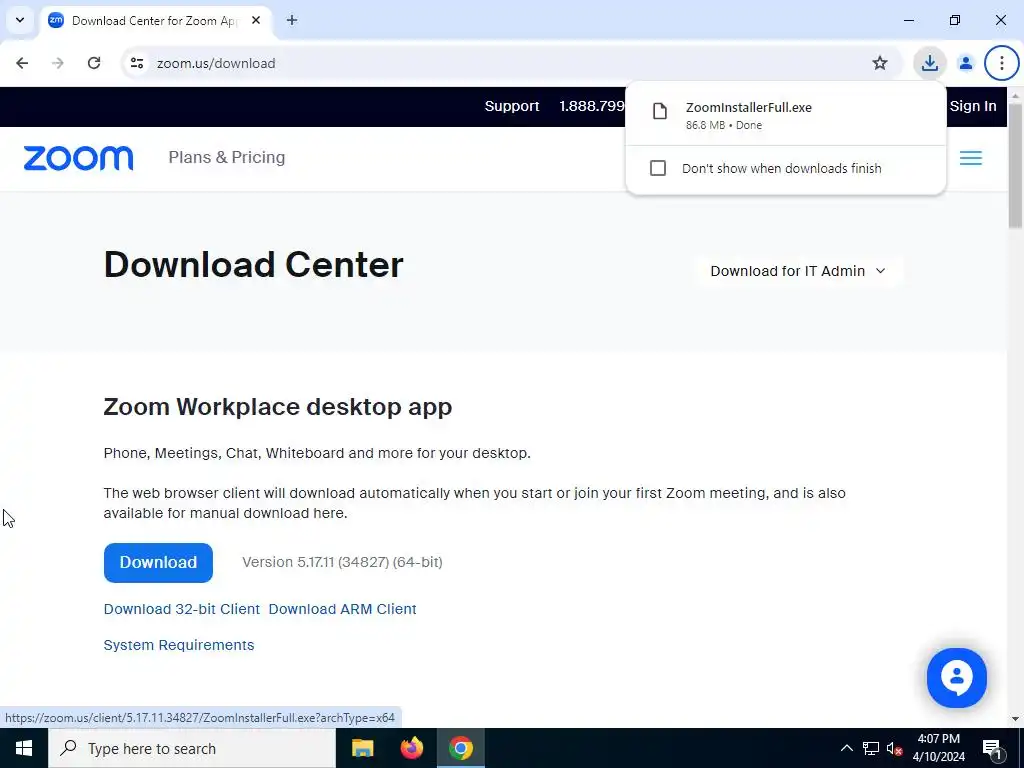Click Zoom Workplace desktop app heading
Image resolution: width=1024 pixels, height=768 pixels.
tap(278, 407)
